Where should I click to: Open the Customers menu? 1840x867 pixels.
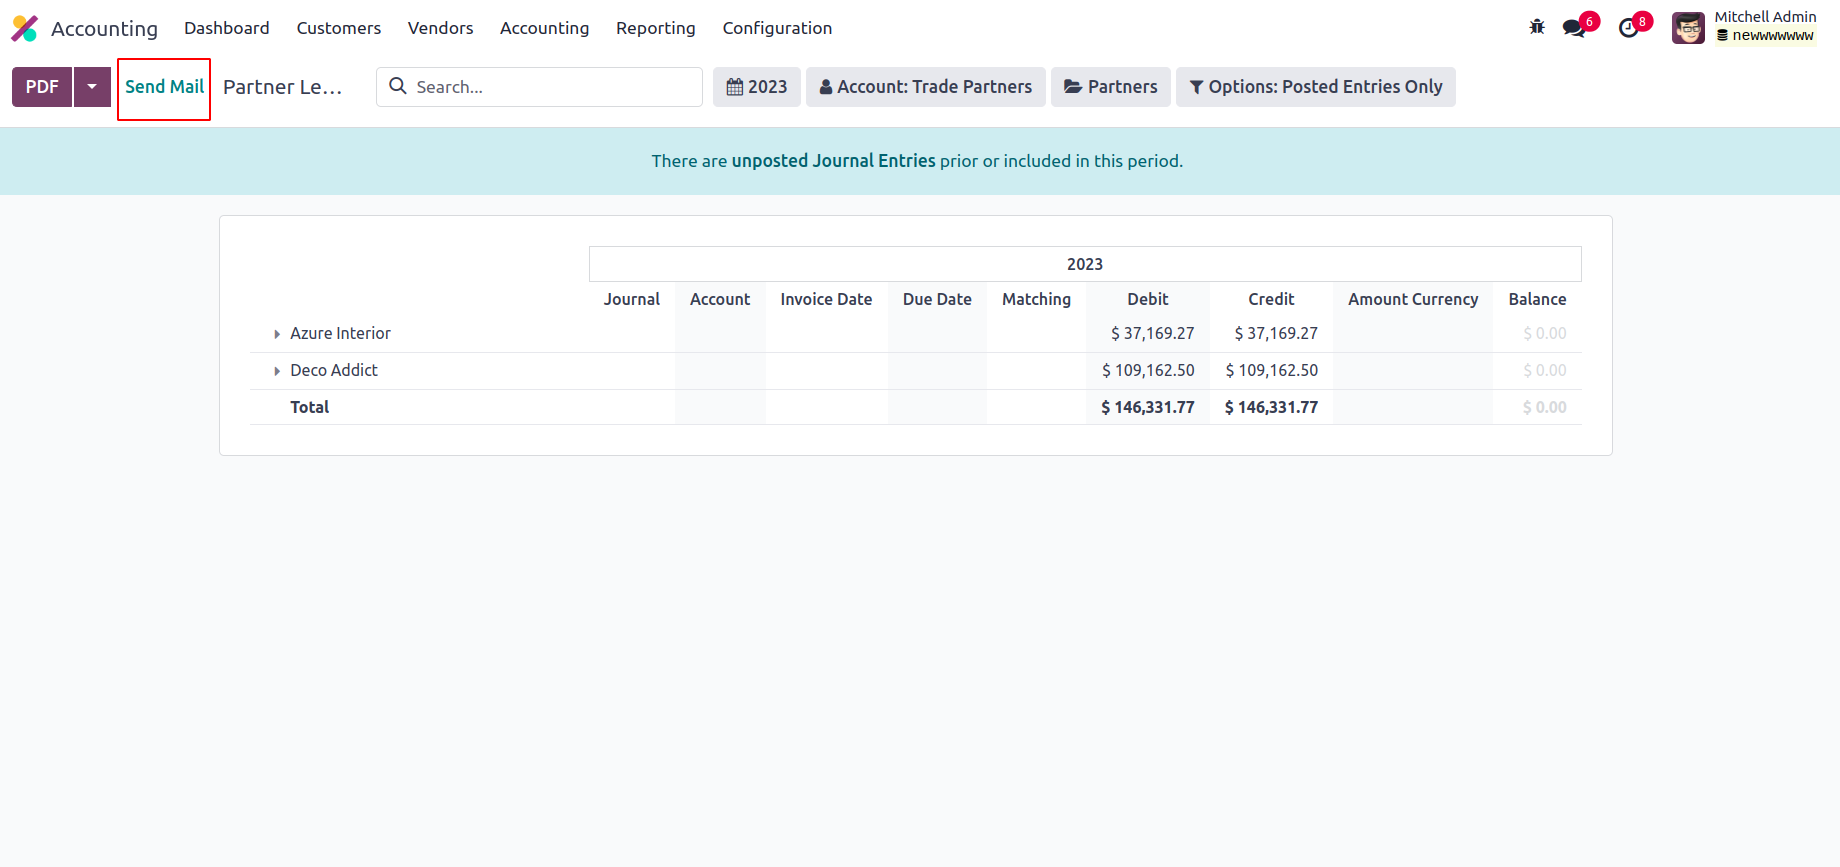pyautogui.click(x=338, y=28)
